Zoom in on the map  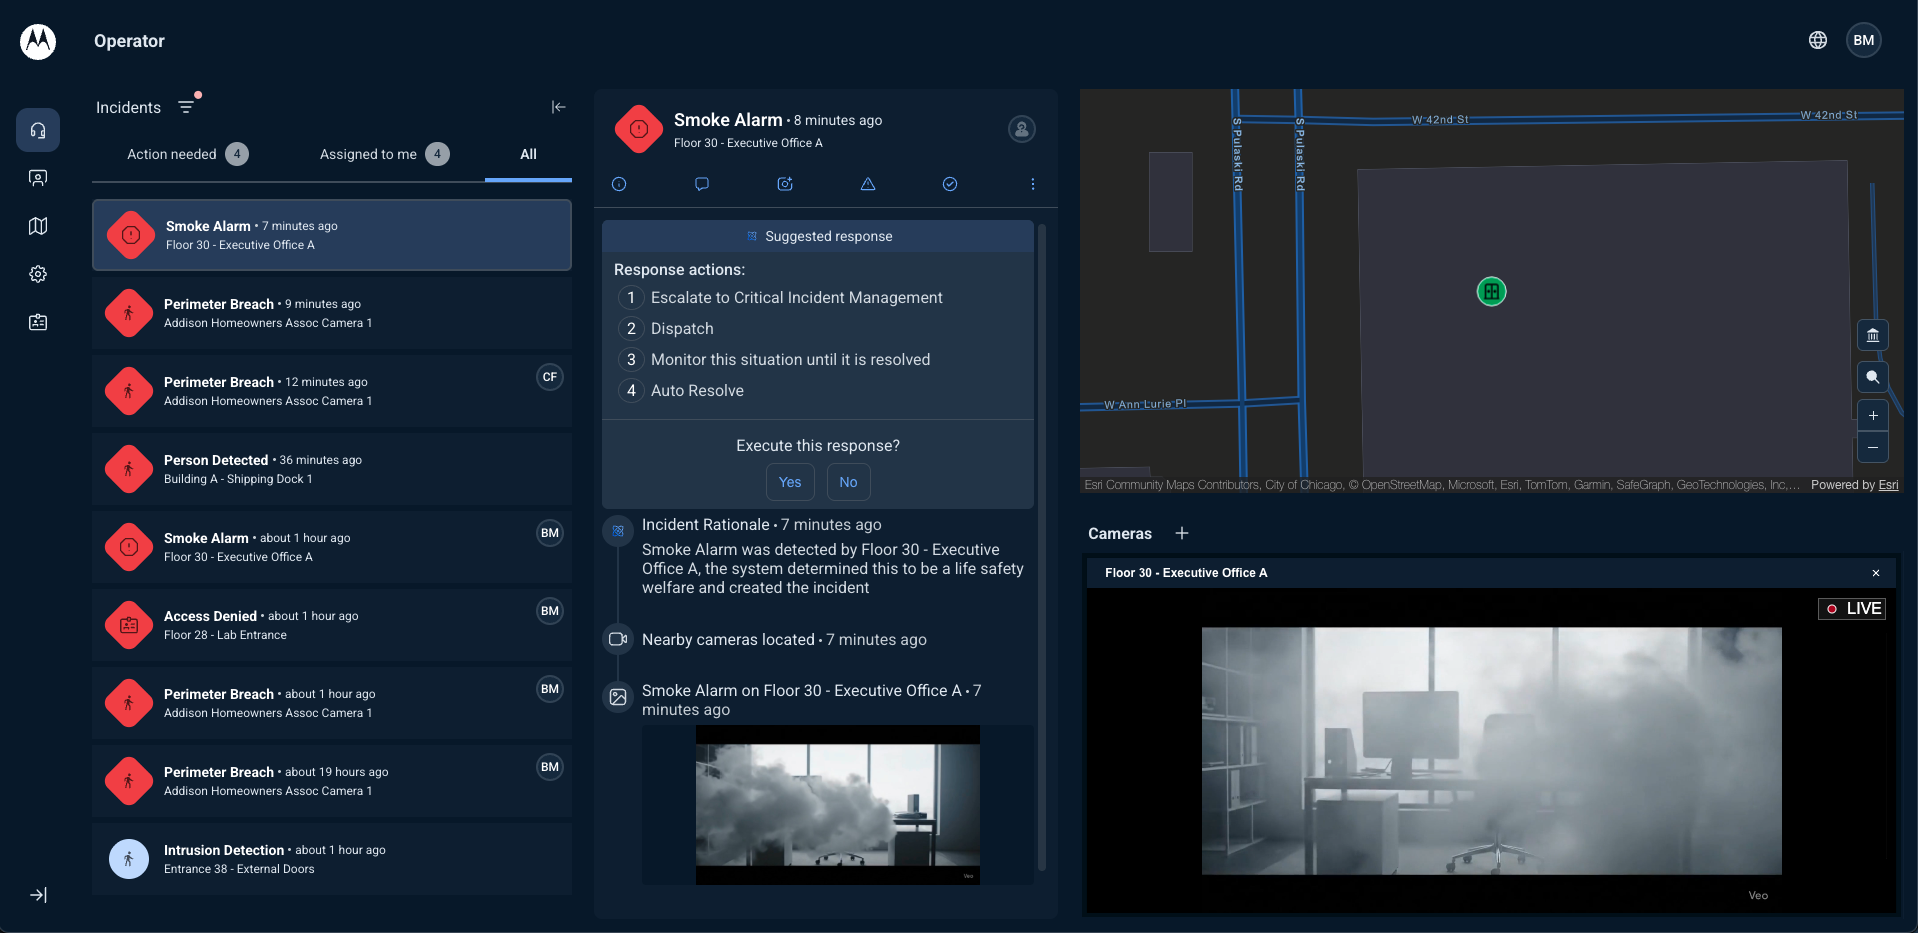tap(1873, 415)
